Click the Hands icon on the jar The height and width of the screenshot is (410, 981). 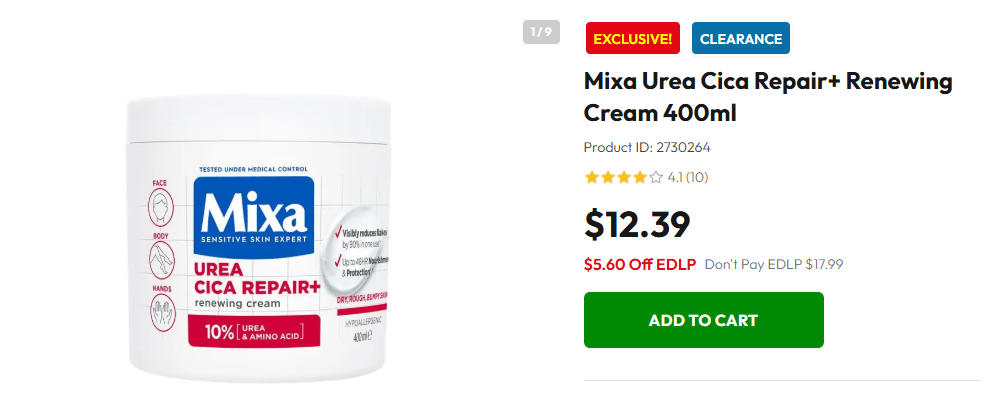click(x=162, y=312)
